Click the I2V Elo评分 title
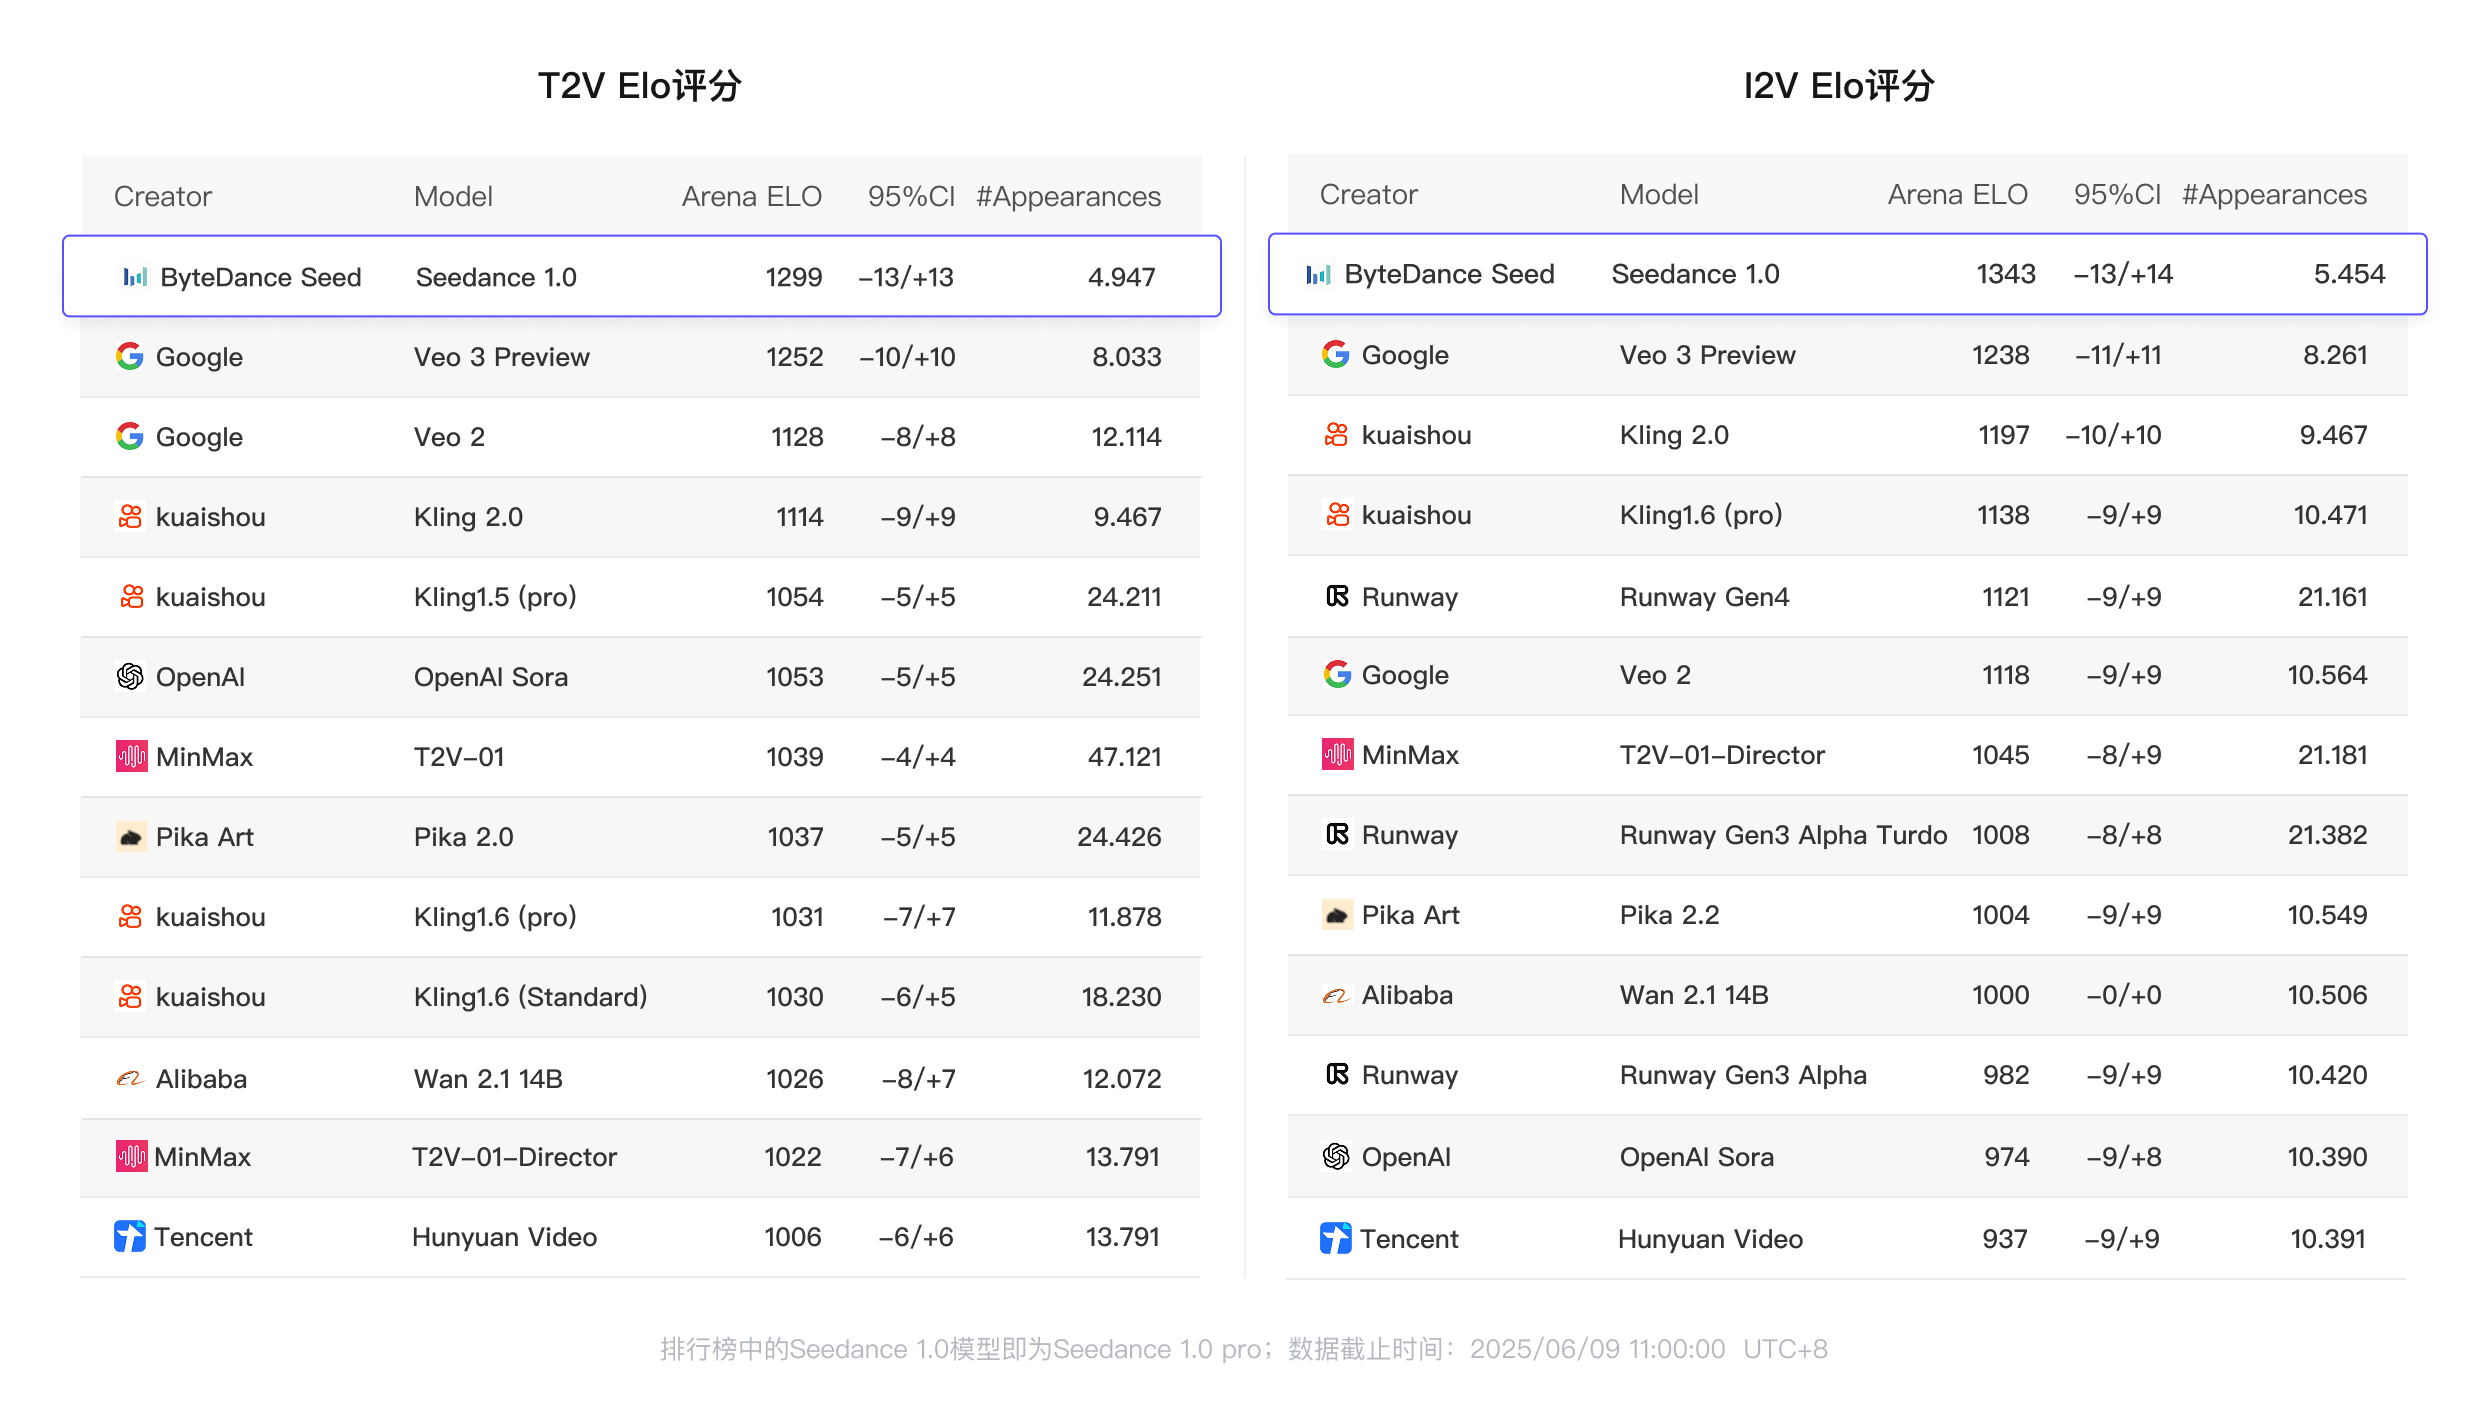This screenshot has width=2488, height=1402. pos(1839,86)
